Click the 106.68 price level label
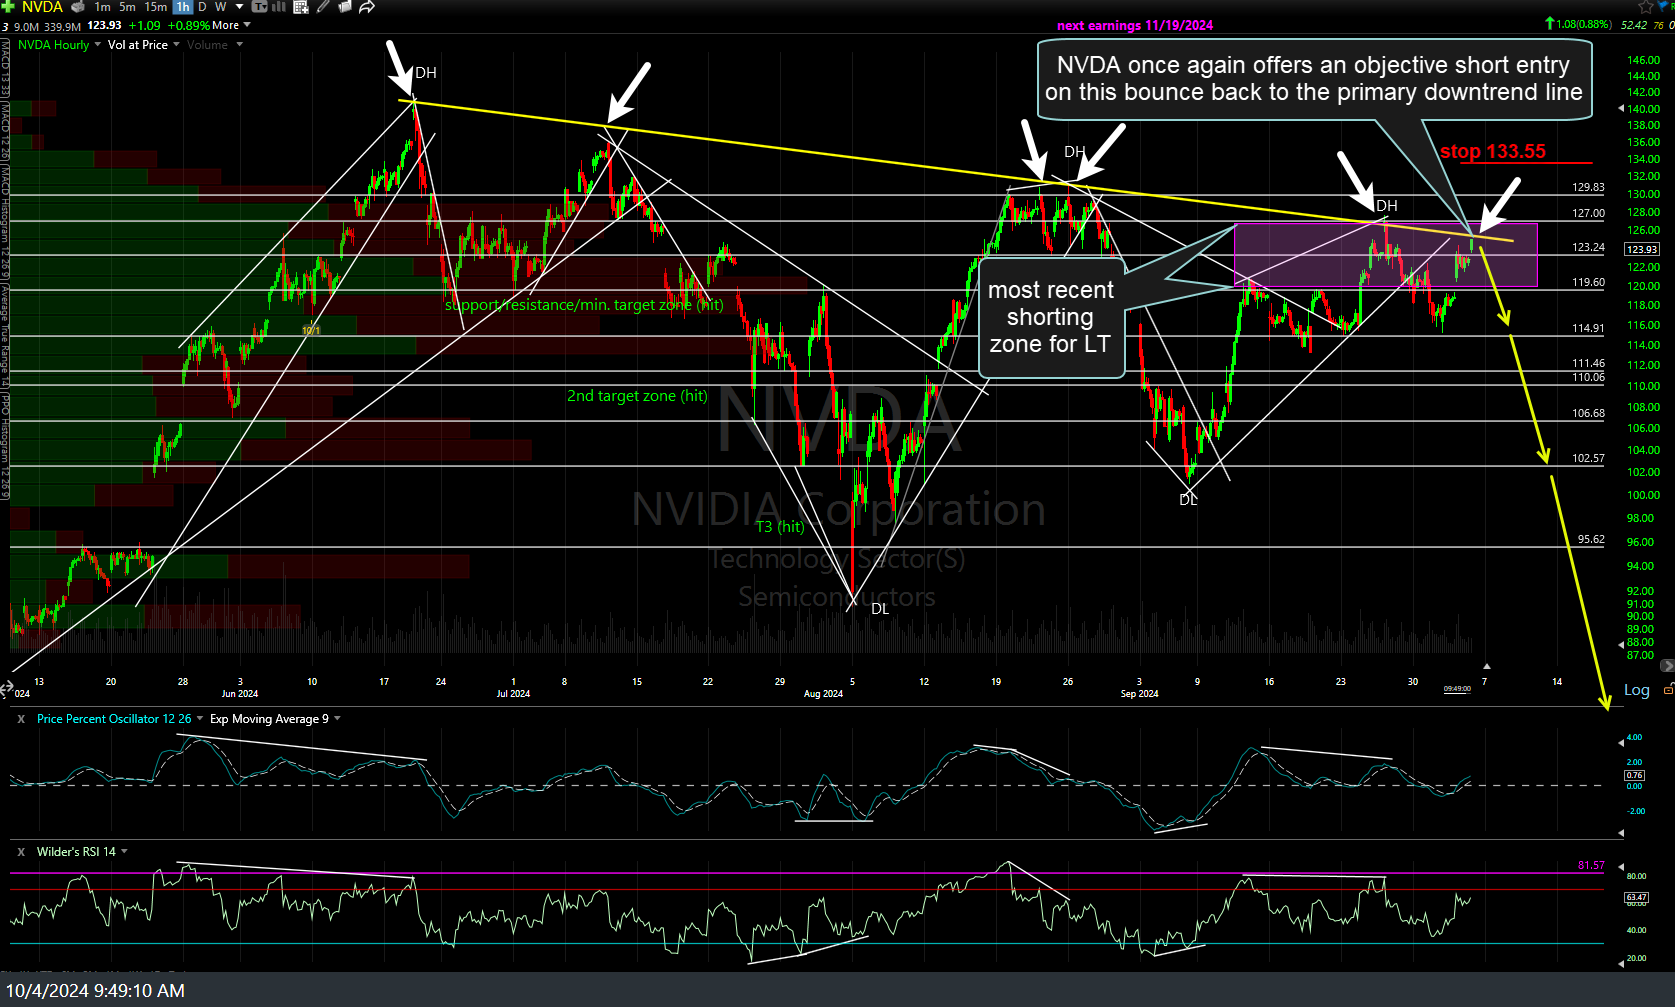The width and height of the screenshot is (1675, 1007). click(x=1588, y=413)
